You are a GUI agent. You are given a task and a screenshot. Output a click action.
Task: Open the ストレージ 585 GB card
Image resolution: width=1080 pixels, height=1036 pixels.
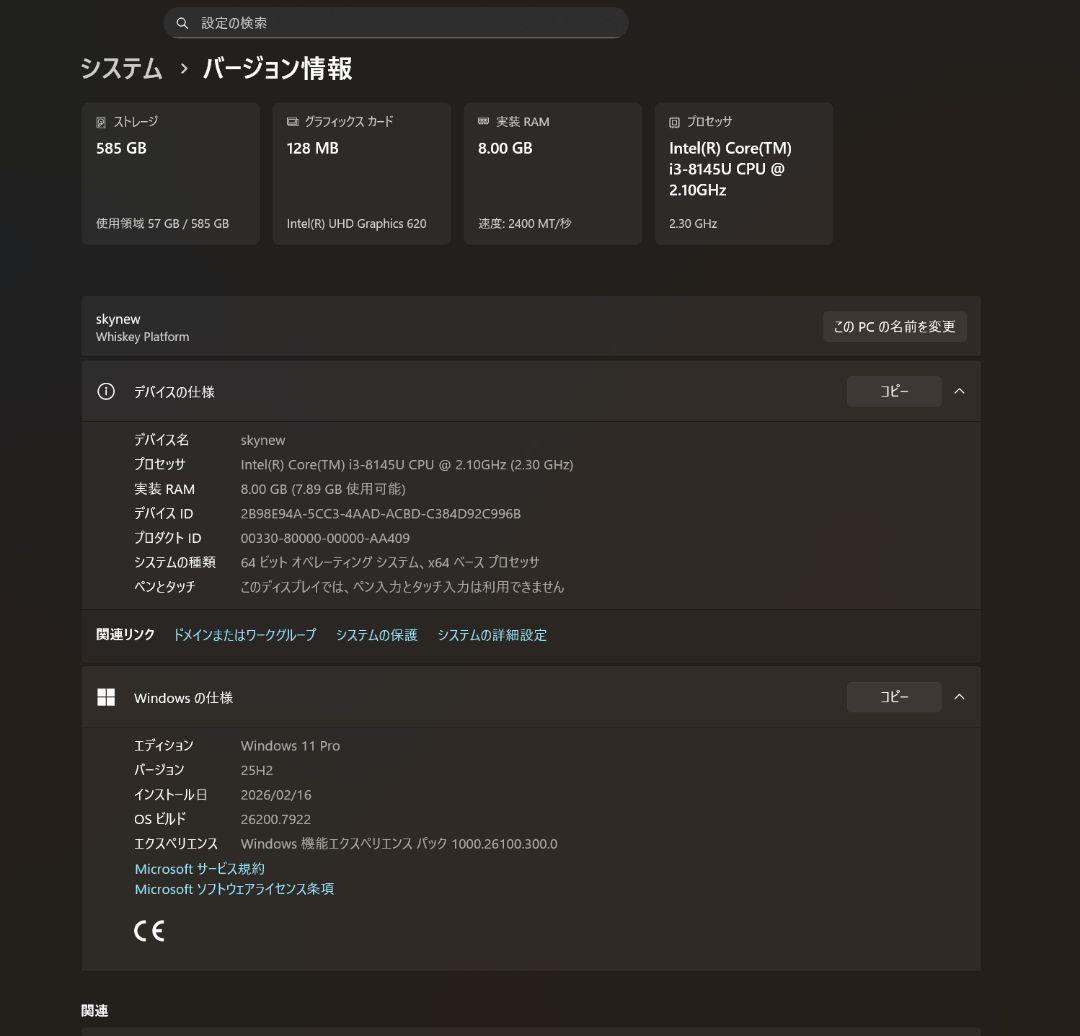[x=171, y=174]
